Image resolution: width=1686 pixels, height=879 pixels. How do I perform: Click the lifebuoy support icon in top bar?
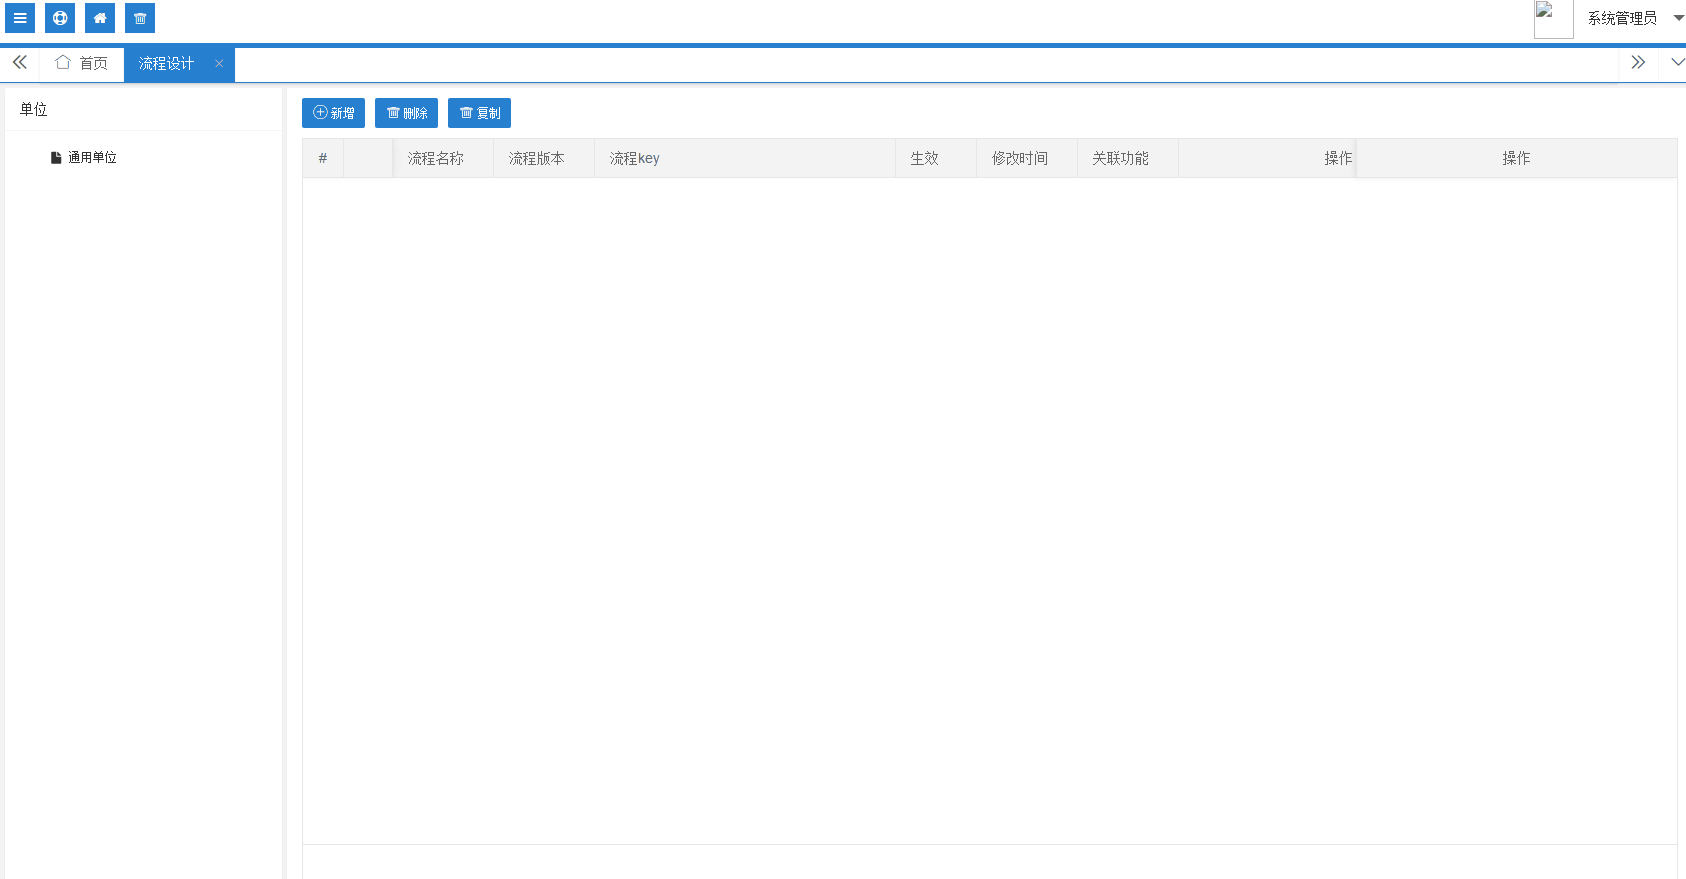point(60,18)
